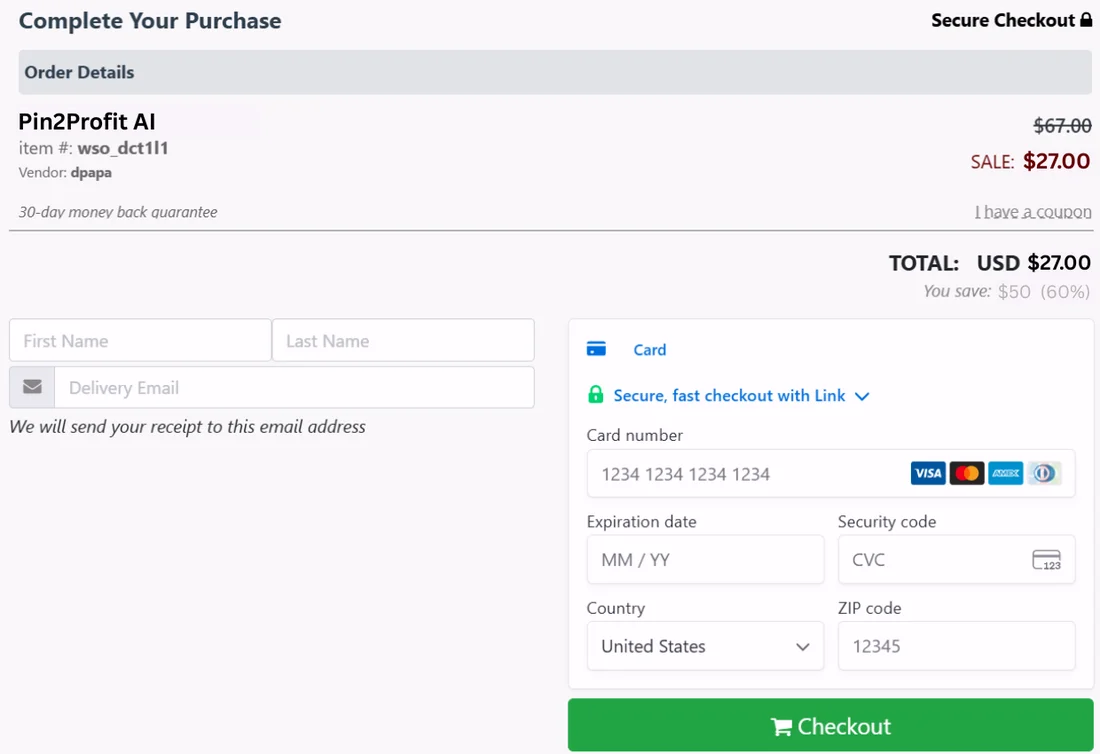
Task: Open the 'I have a coupon' link
Action: pos(1033,212)
